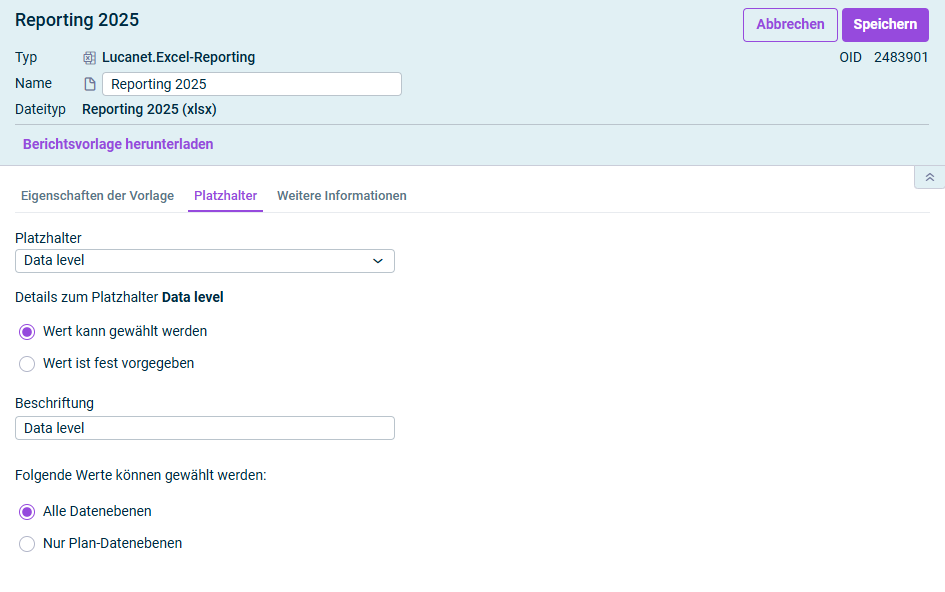The width and height of the screenshot is (945, 592).
Task: Click 'Berichtsvorlage herunterladen' link
Action: pos(118,144)
